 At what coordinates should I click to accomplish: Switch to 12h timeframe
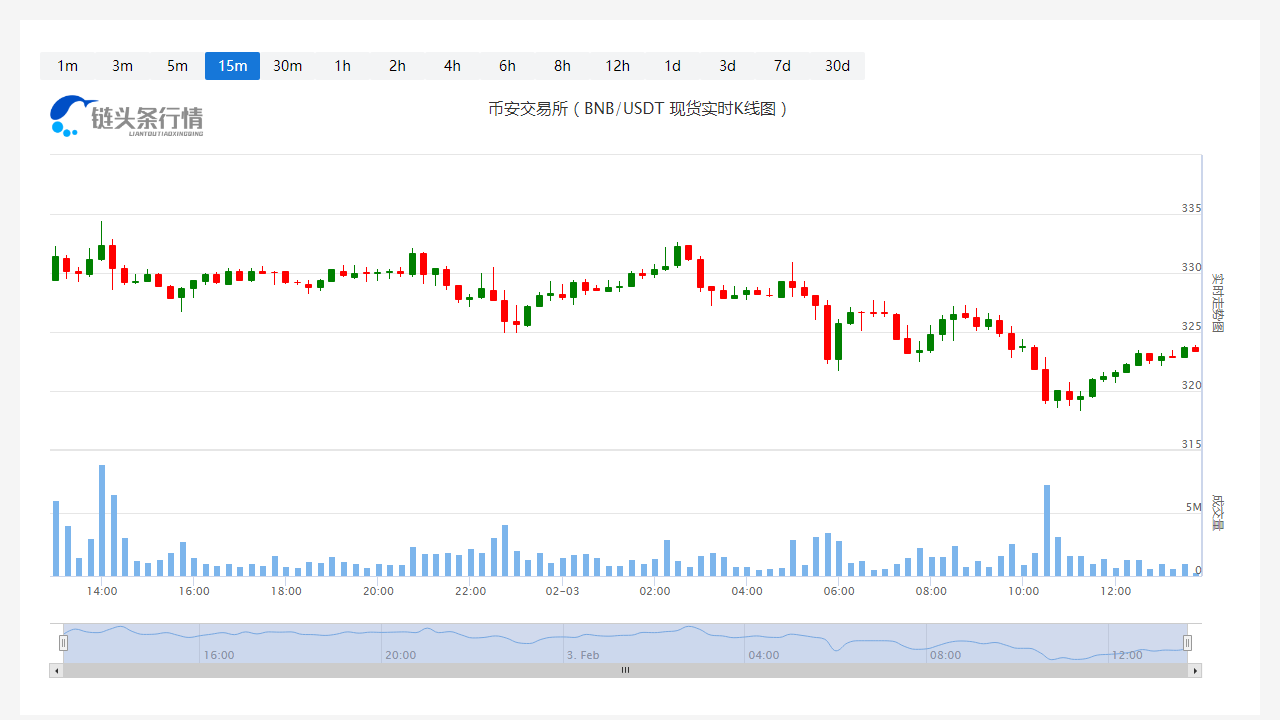617,66
